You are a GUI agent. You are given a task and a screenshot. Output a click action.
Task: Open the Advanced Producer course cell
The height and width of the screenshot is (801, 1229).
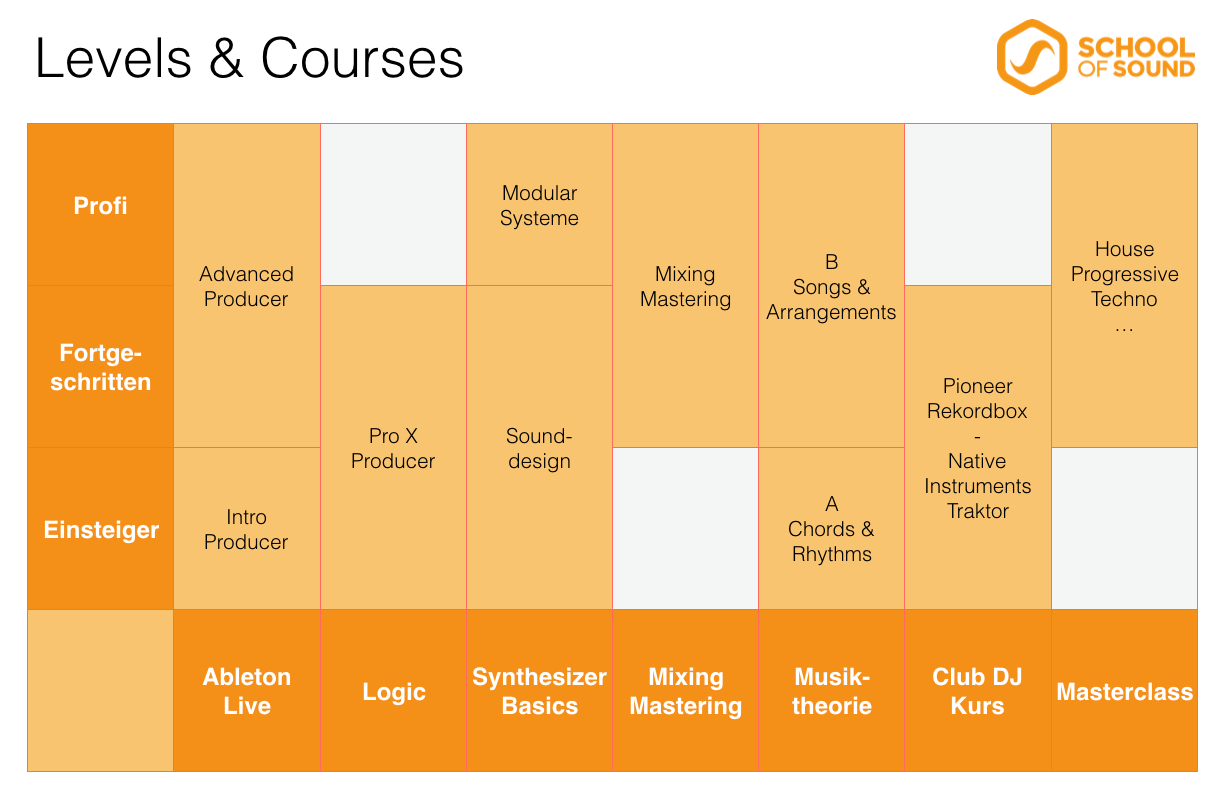point(246,286)
